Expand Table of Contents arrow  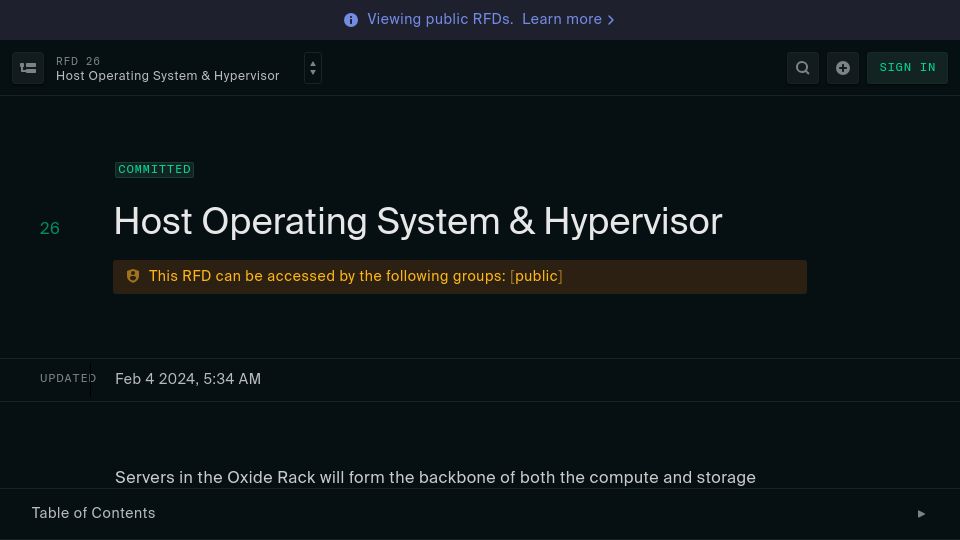click(x=921, y=514)
